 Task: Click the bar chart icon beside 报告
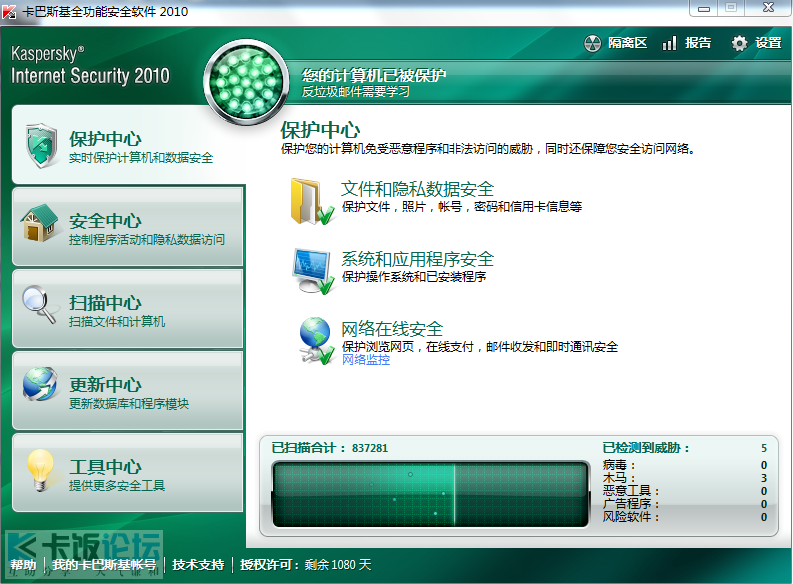coord(670,43)
